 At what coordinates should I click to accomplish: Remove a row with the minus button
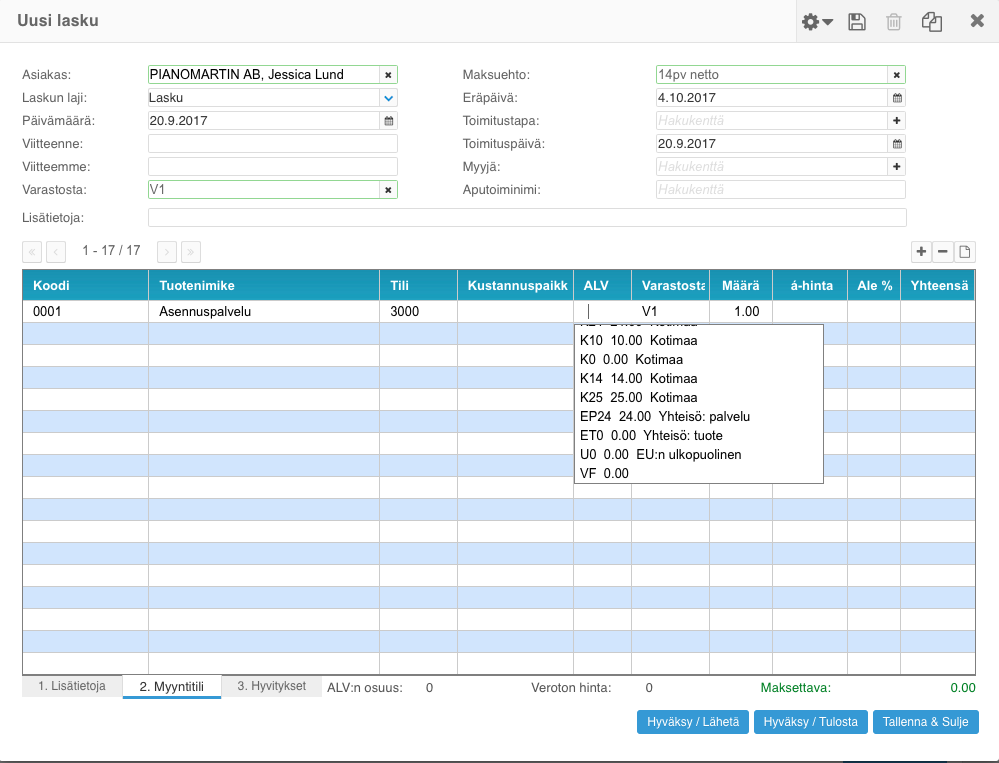(943, 252)
